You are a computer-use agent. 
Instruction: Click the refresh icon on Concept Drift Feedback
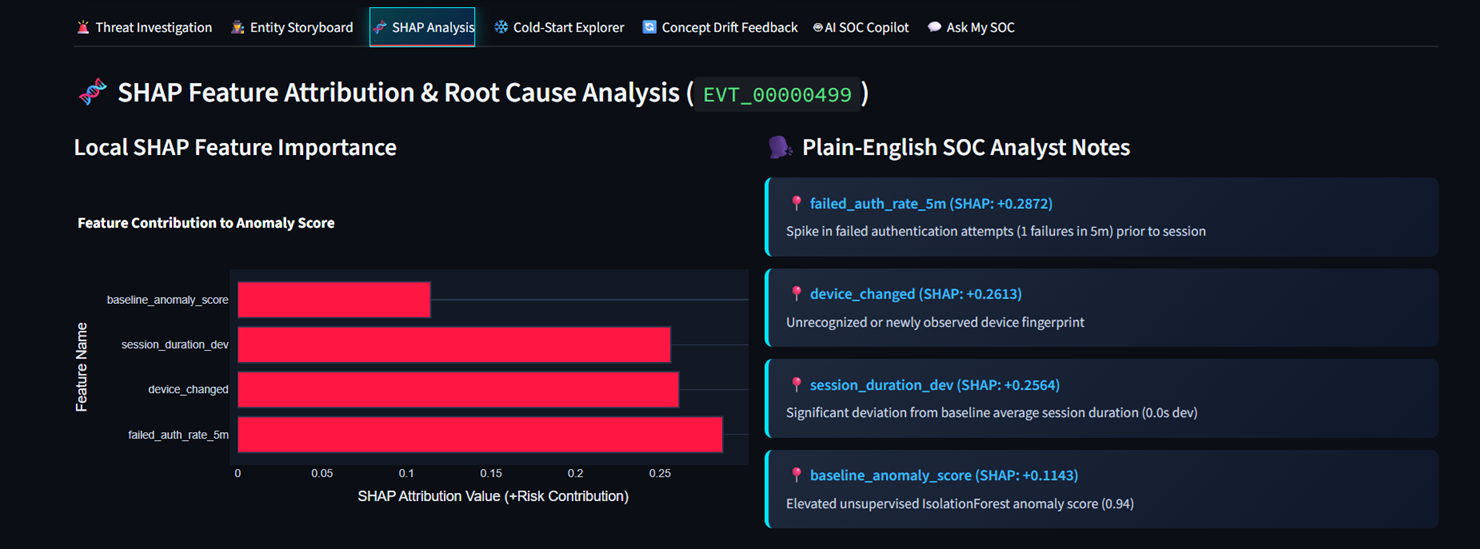(x=649, y=28)
